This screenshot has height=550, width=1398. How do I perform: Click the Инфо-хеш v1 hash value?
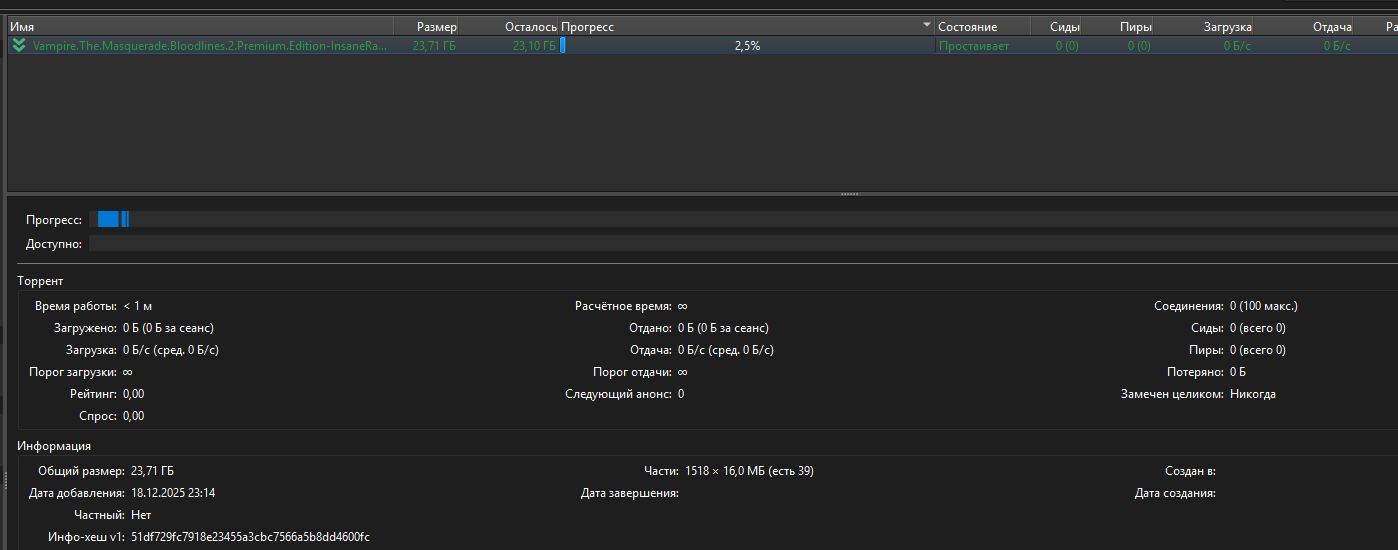click(250, 537)
